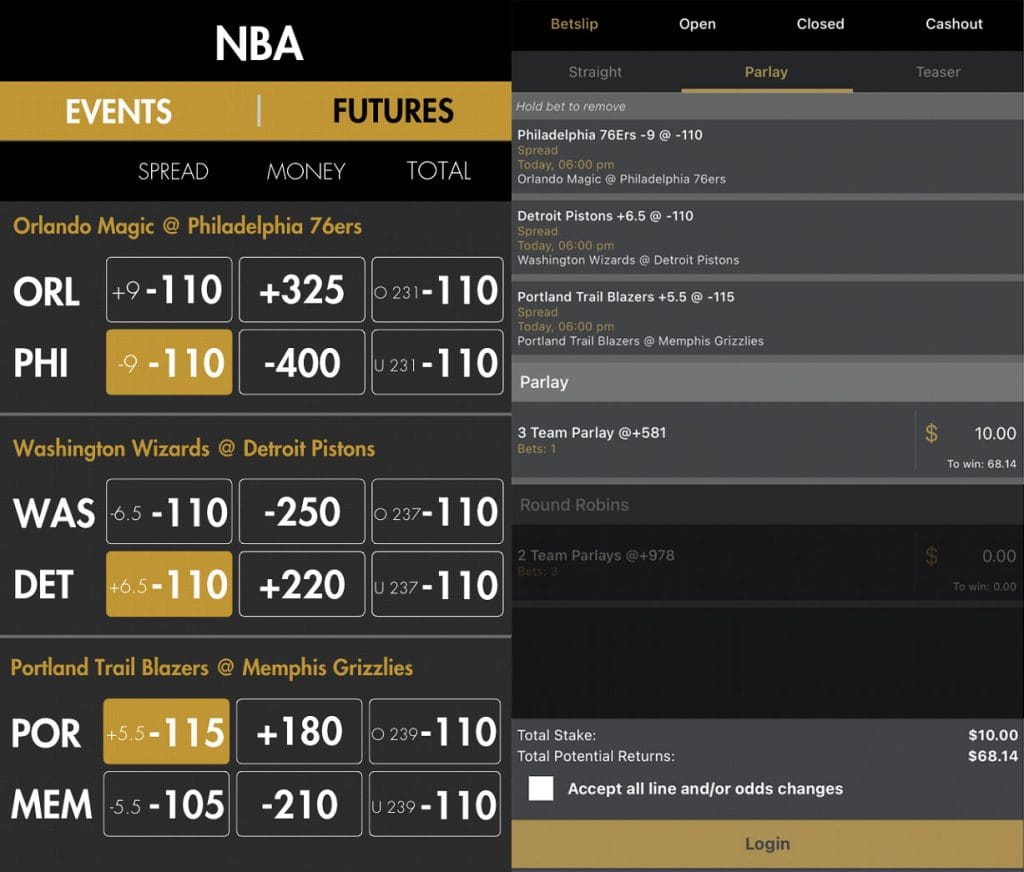Open the Closed bets tab
The image size is (1024, 872).
820,24
